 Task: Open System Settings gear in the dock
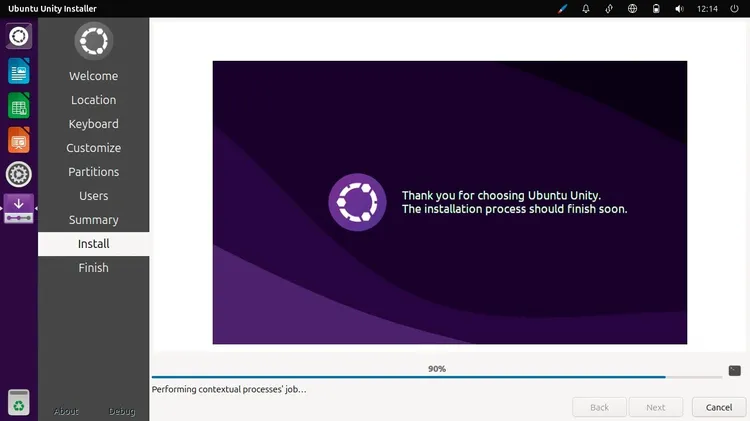[x=19, y=174]
